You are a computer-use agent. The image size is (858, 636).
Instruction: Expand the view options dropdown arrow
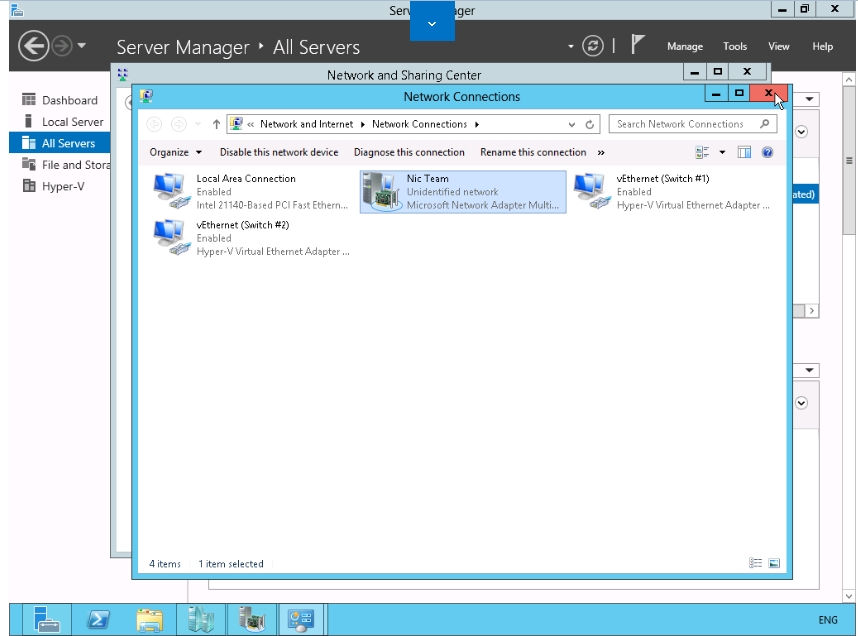pos(722,152)
